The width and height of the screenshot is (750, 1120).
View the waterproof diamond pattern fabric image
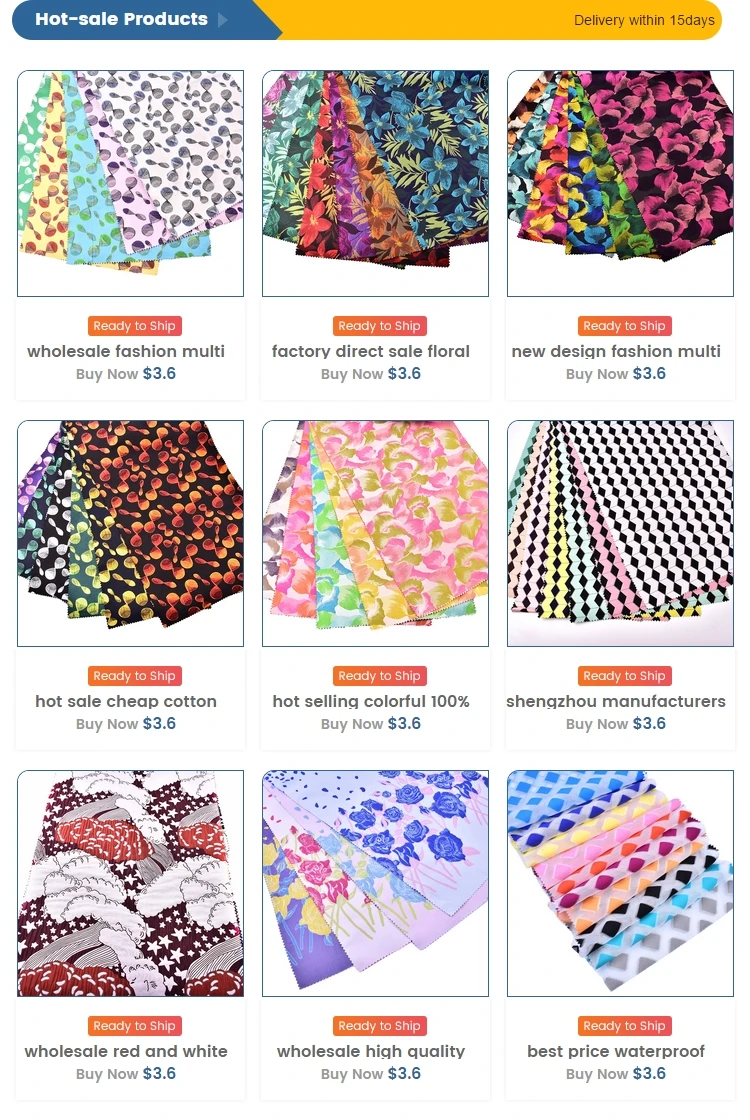pos(621,883)
